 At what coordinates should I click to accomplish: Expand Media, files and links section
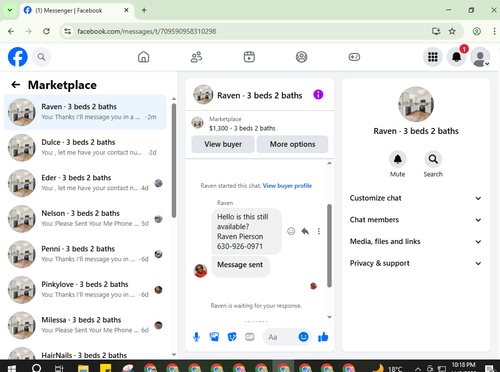point(416,241)
